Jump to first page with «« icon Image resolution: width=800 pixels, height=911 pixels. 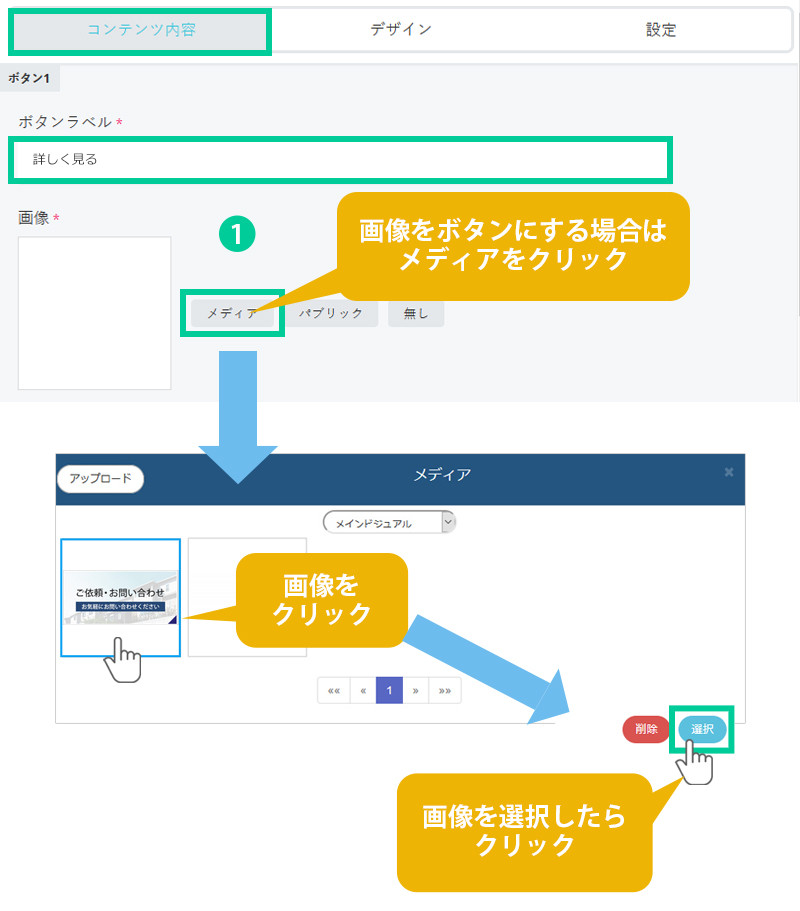(333, 690)
